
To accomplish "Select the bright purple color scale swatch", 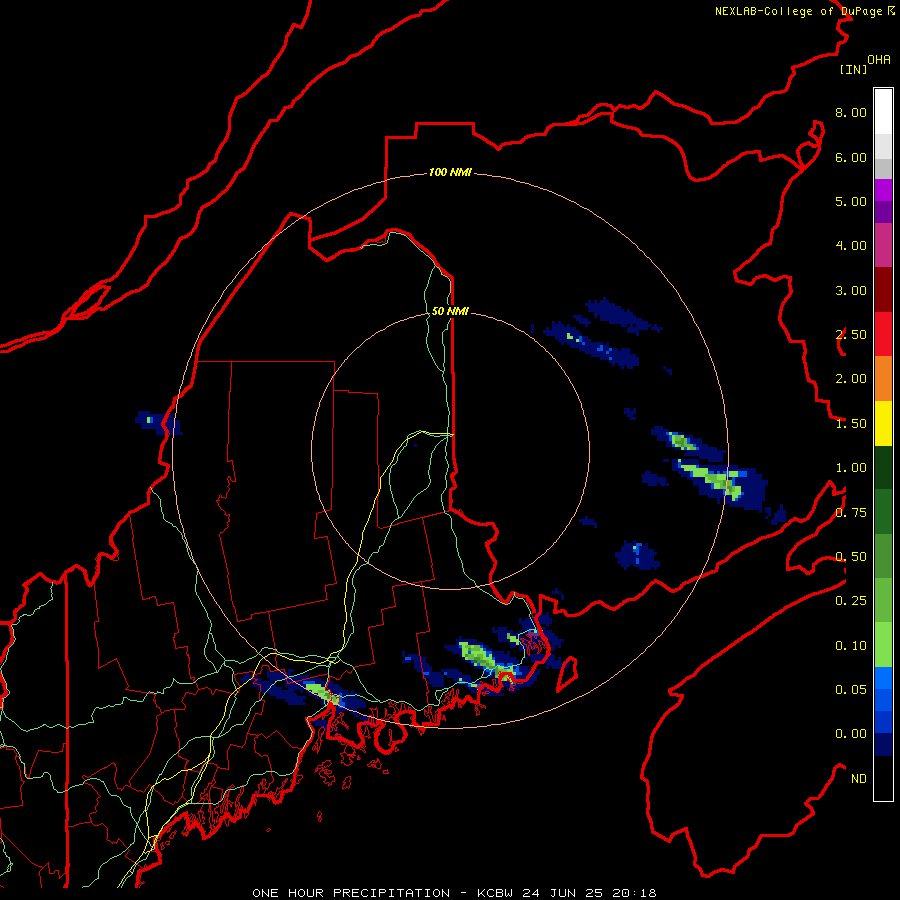I will coord(883,190).
